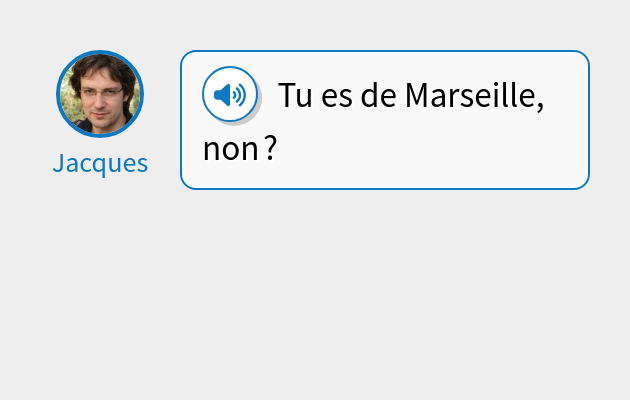Click the letter "J" in the name Jacques

(x=58, y=163)
